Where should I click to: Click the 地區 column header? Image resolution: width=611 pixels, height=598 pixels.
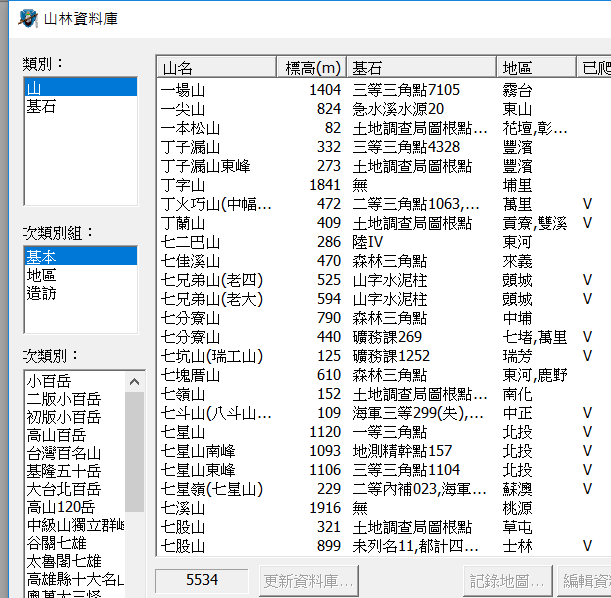(536, 68)
